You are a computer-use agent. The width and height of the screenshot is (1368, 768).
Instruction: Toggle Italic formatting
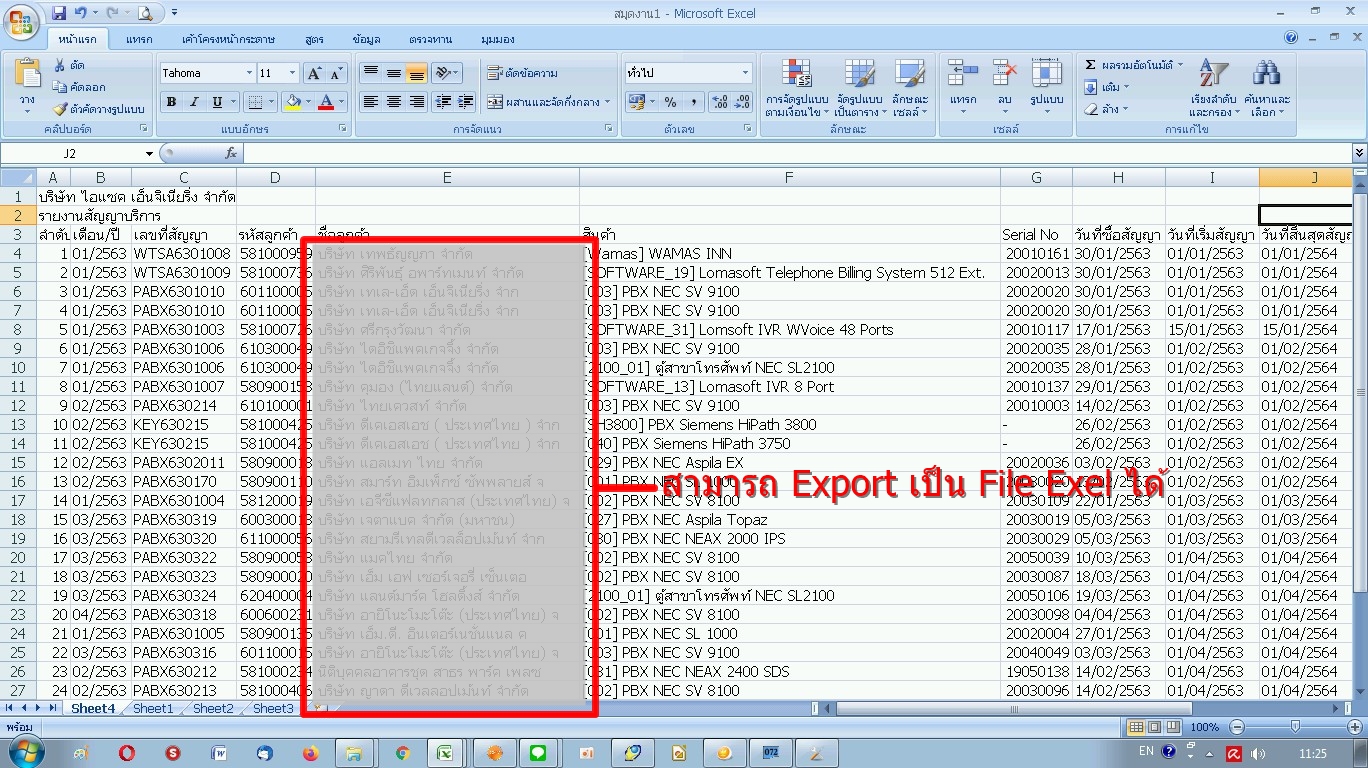coord(193,102)
